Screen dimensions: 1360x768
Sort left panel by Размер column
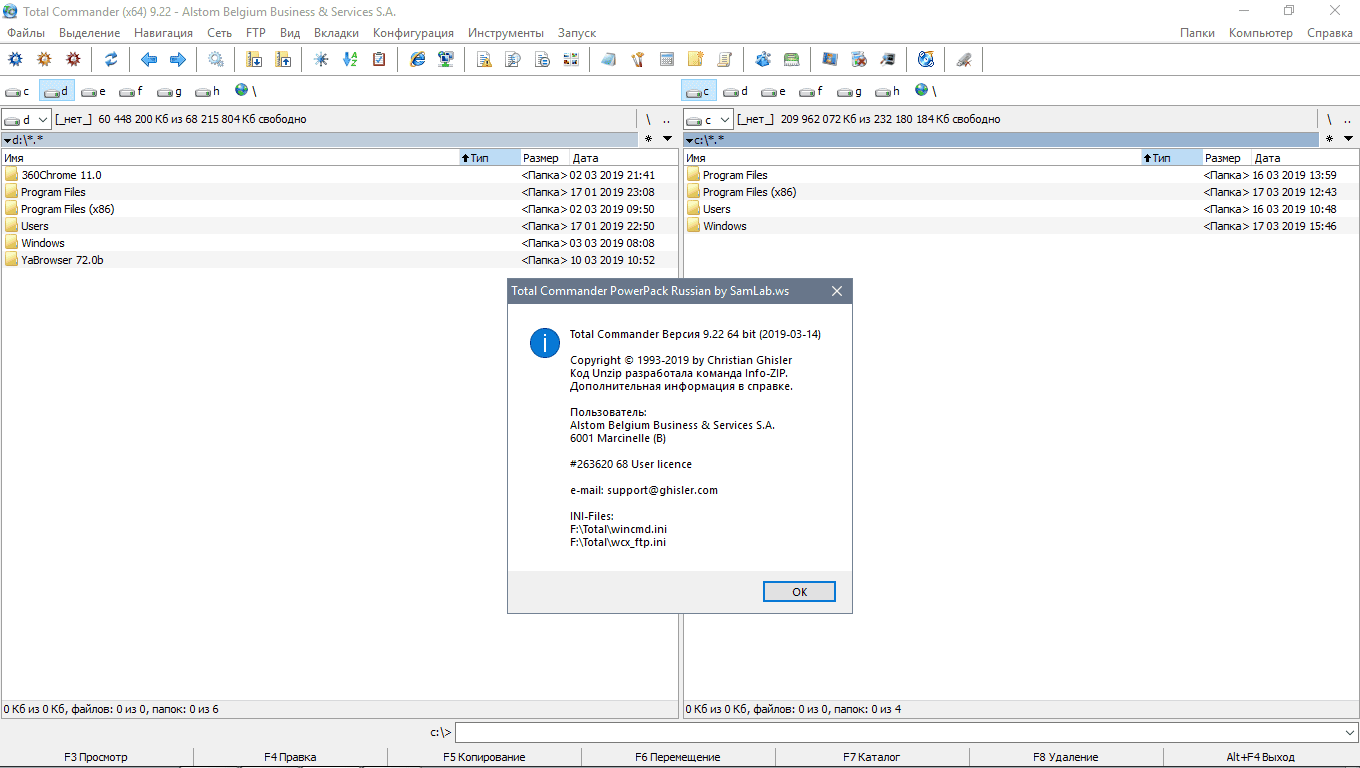pos(544,158)
